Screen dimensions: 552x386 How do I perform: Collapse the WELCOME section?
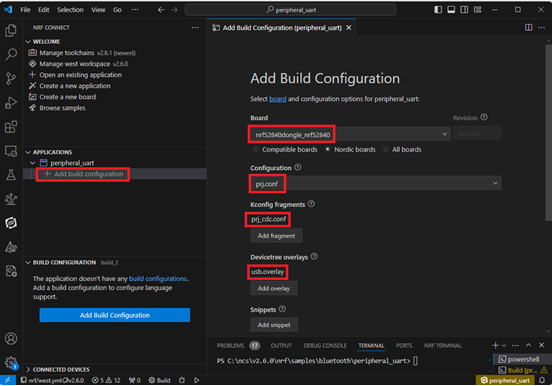(28, 42)
